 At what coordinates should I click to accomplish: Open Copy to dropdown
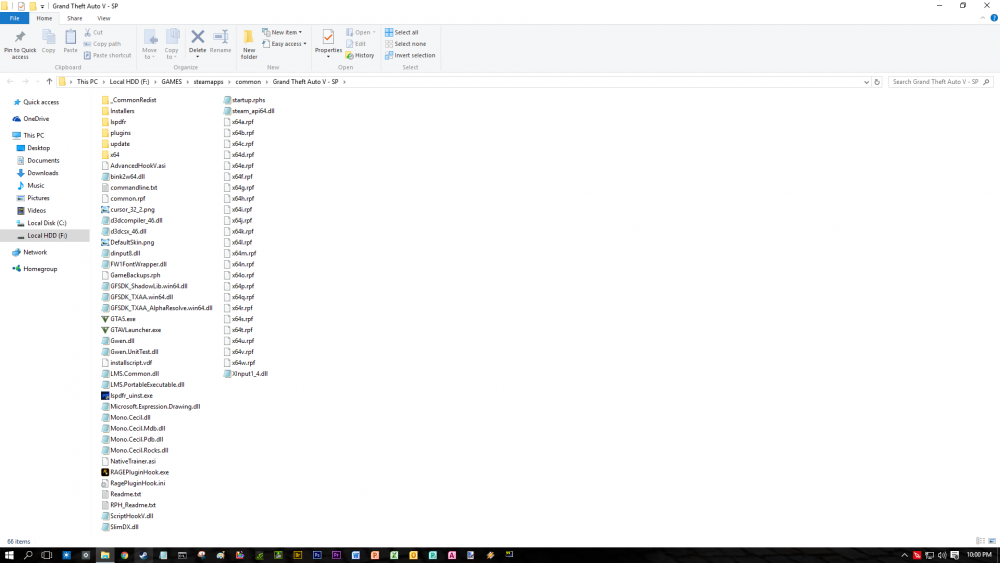[172, 45]
